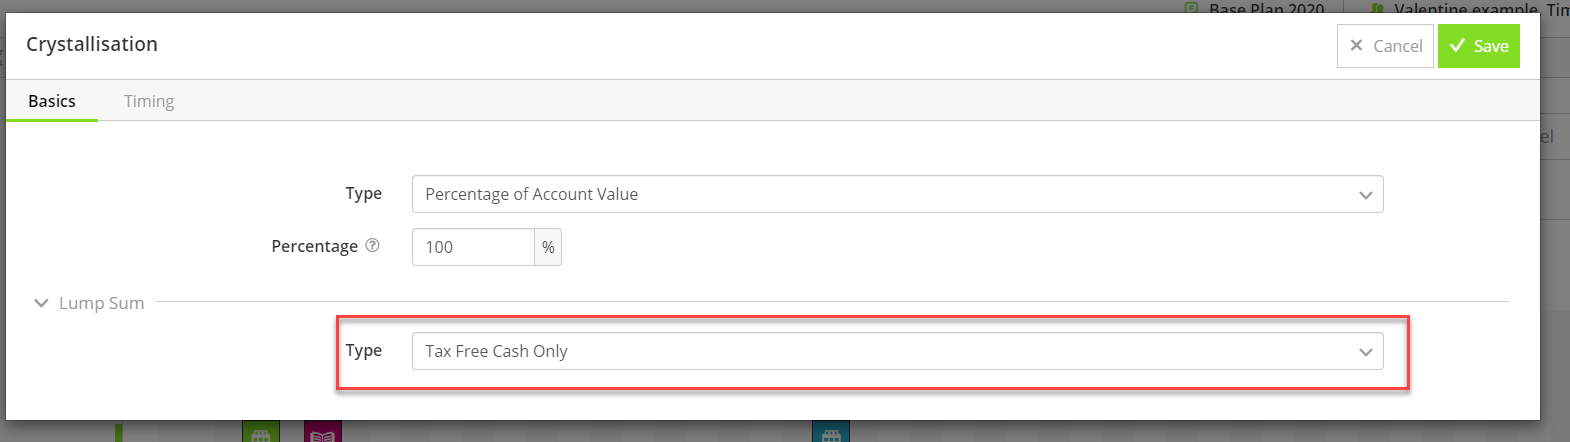Switch to the Timing tab
Viewport: 1570px width, 442px height.
(149, 101)
